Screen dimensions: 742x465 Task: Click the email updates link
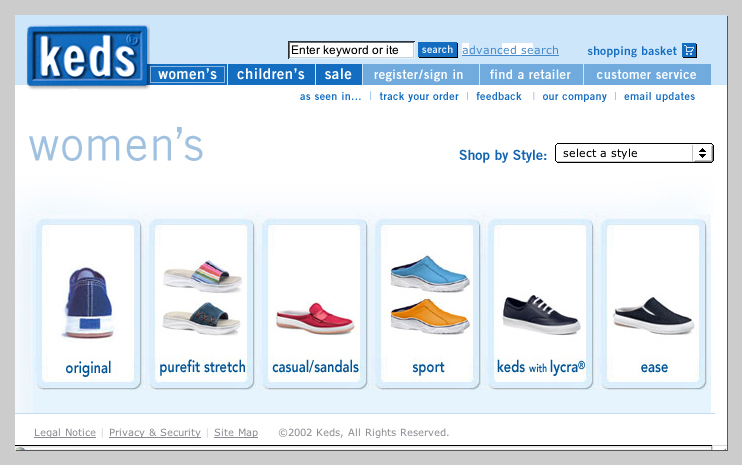[659, 97]
